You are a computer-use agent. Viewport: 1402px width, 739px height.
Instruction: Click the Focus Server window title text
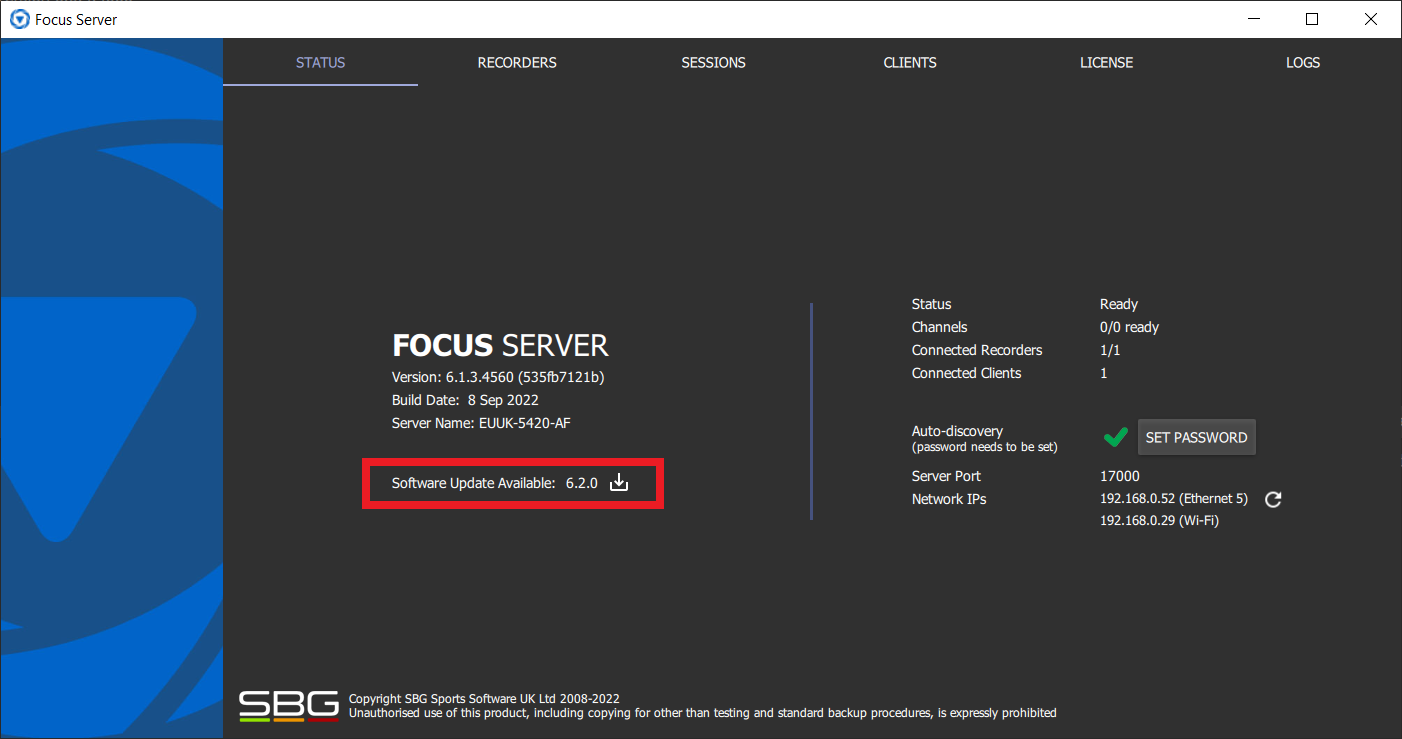76,19
